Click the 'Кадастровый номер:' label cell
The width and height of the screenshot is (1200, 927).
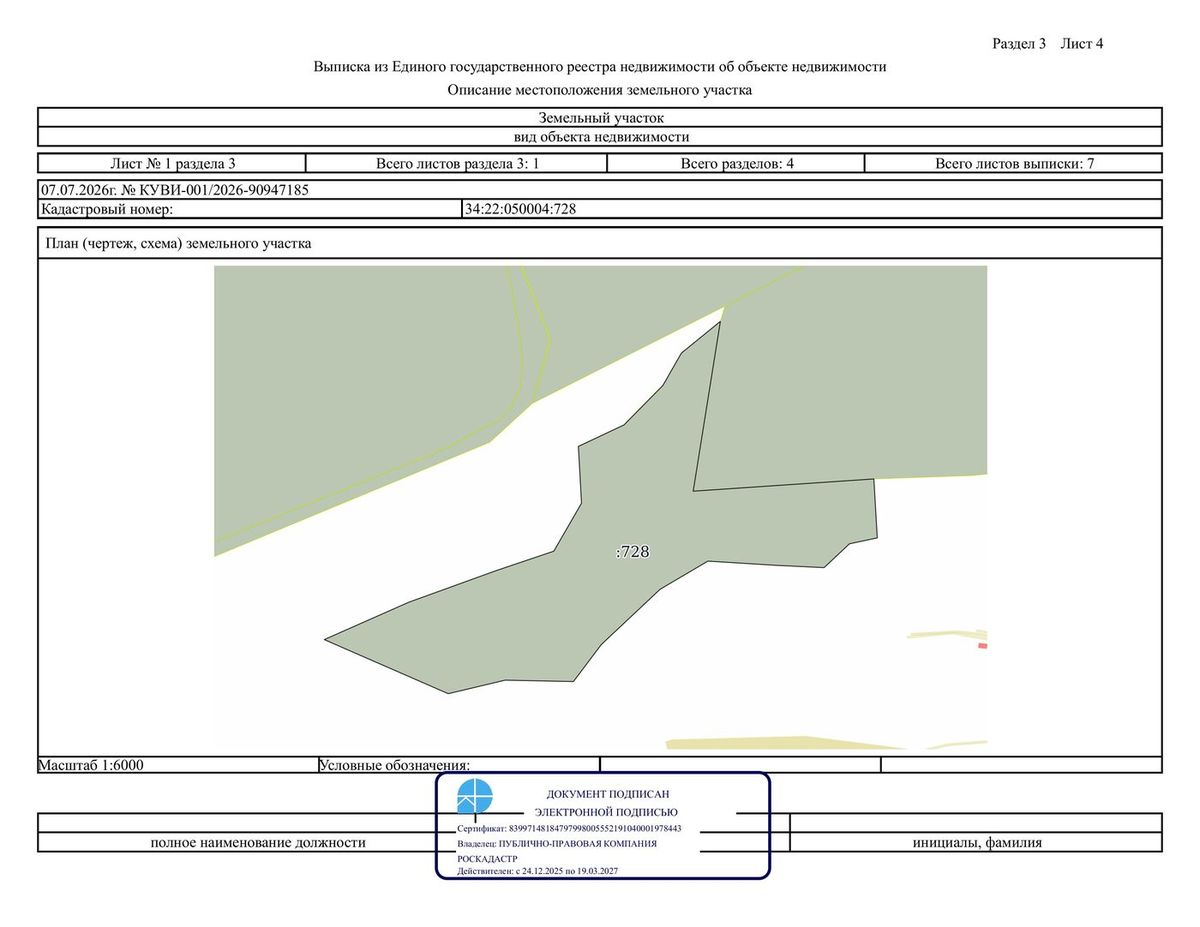pos(250,209)
